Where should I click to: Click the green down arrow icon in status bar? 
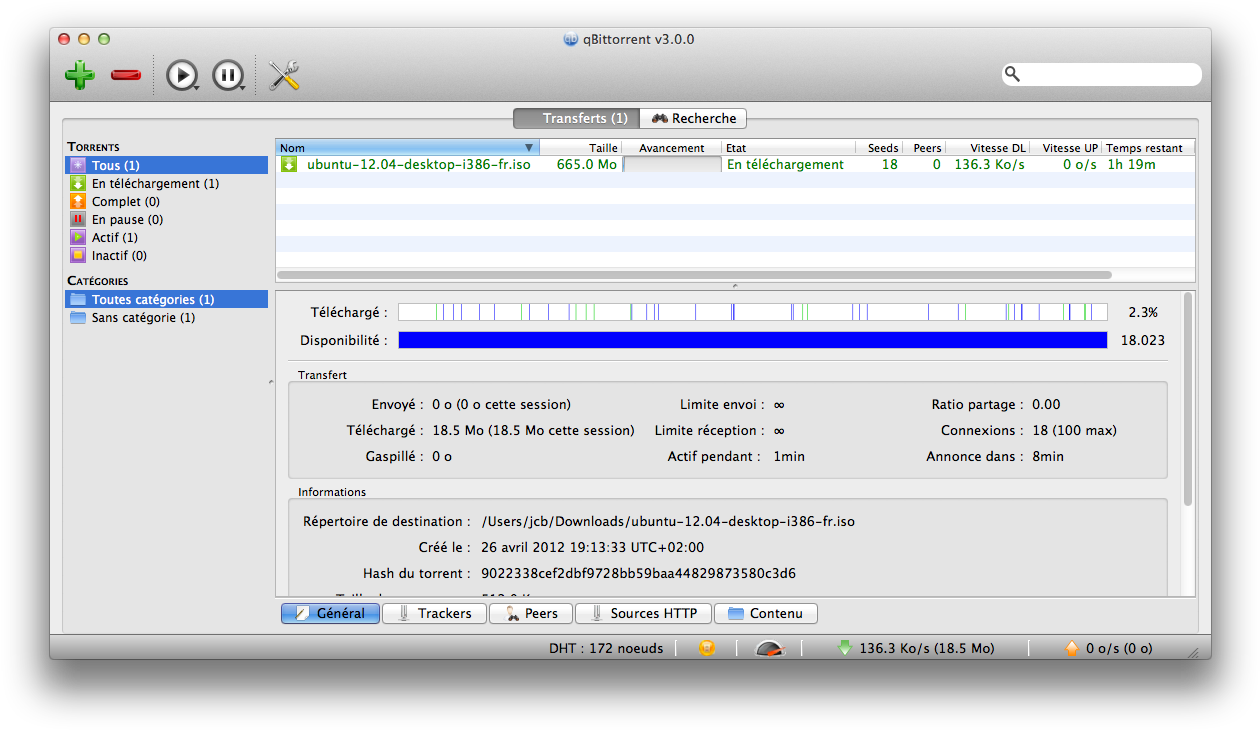point(844,648)
